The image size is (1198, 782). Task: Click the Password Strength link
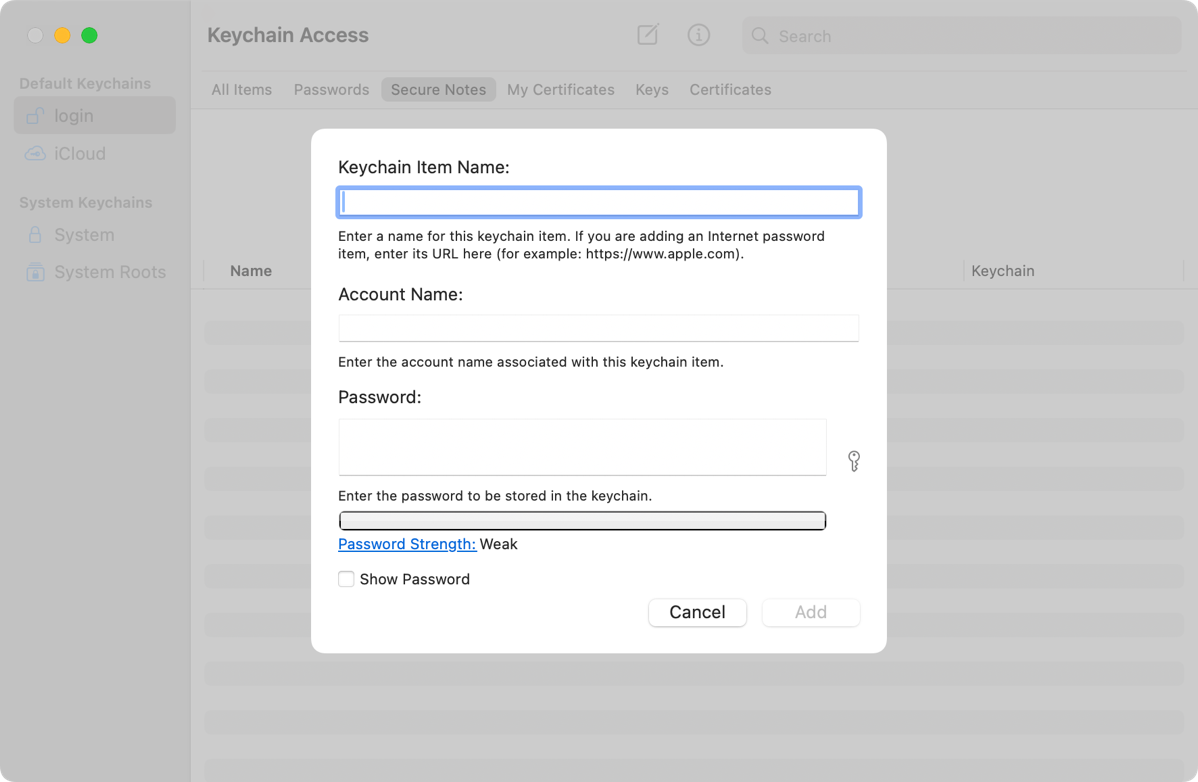pos(406,544)
